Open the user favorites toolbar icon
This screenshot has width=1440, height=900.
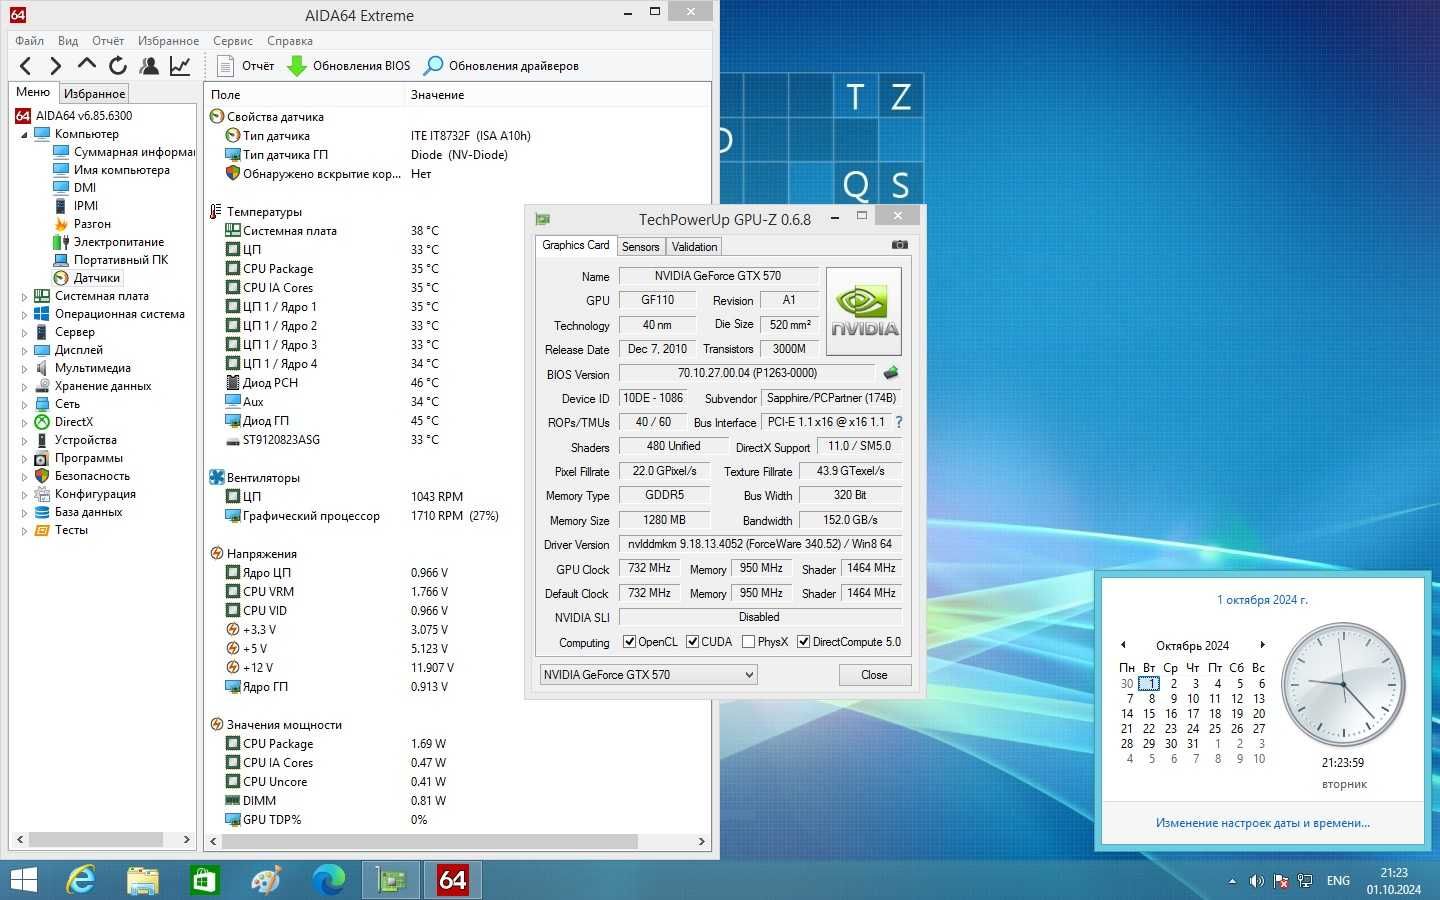click(149, 66)
